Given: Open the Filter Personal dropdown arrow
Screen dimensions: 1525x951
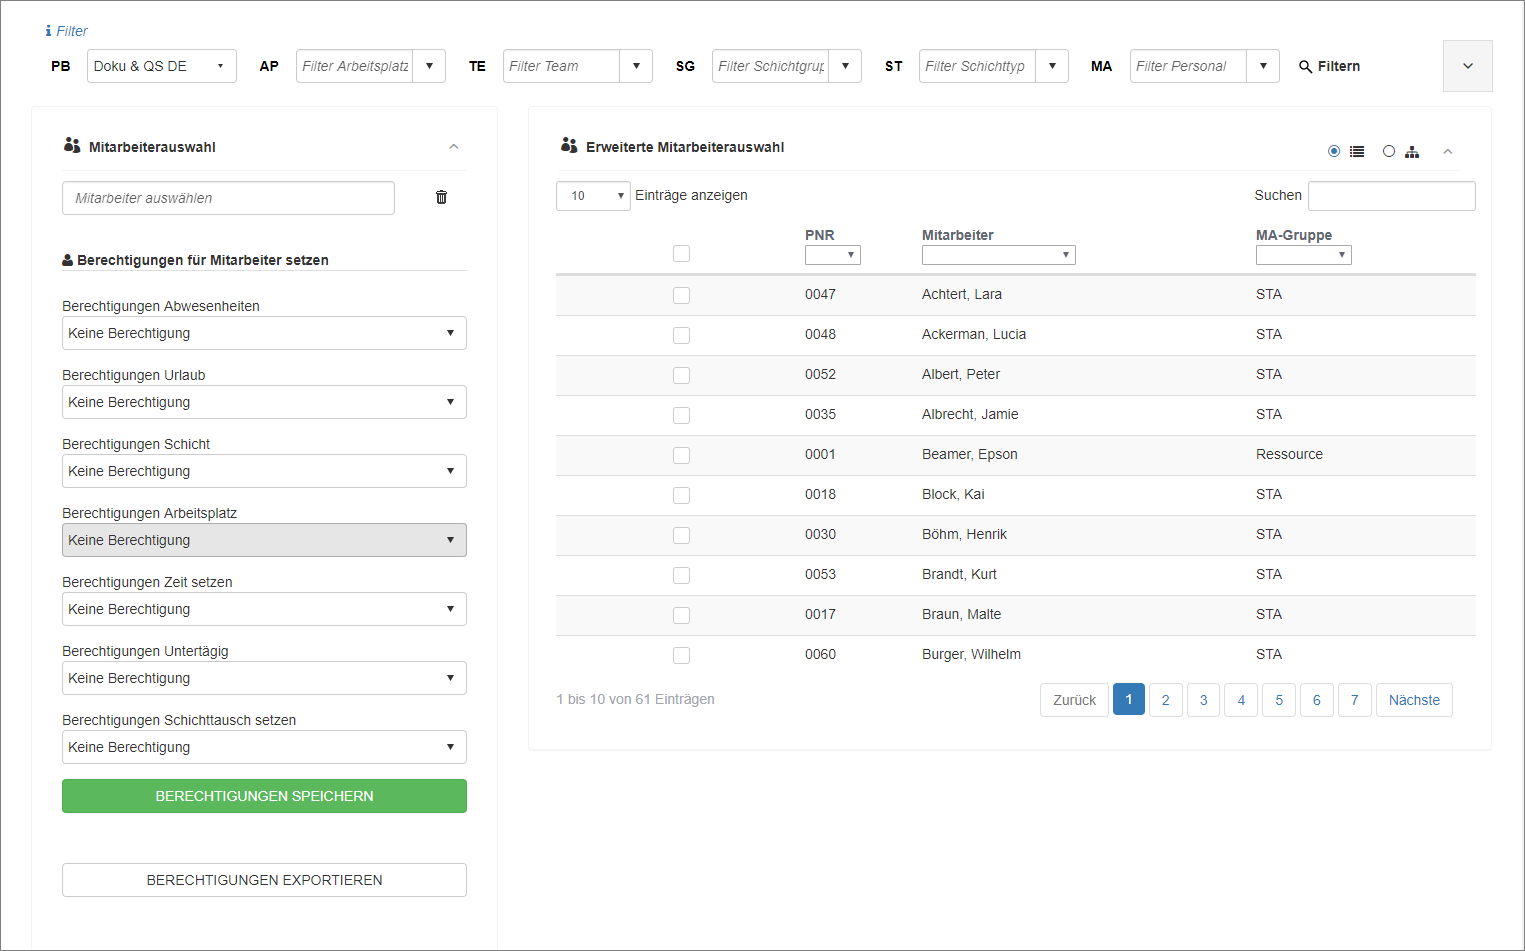Looking at the screenshot, I should pos(1263,66).
